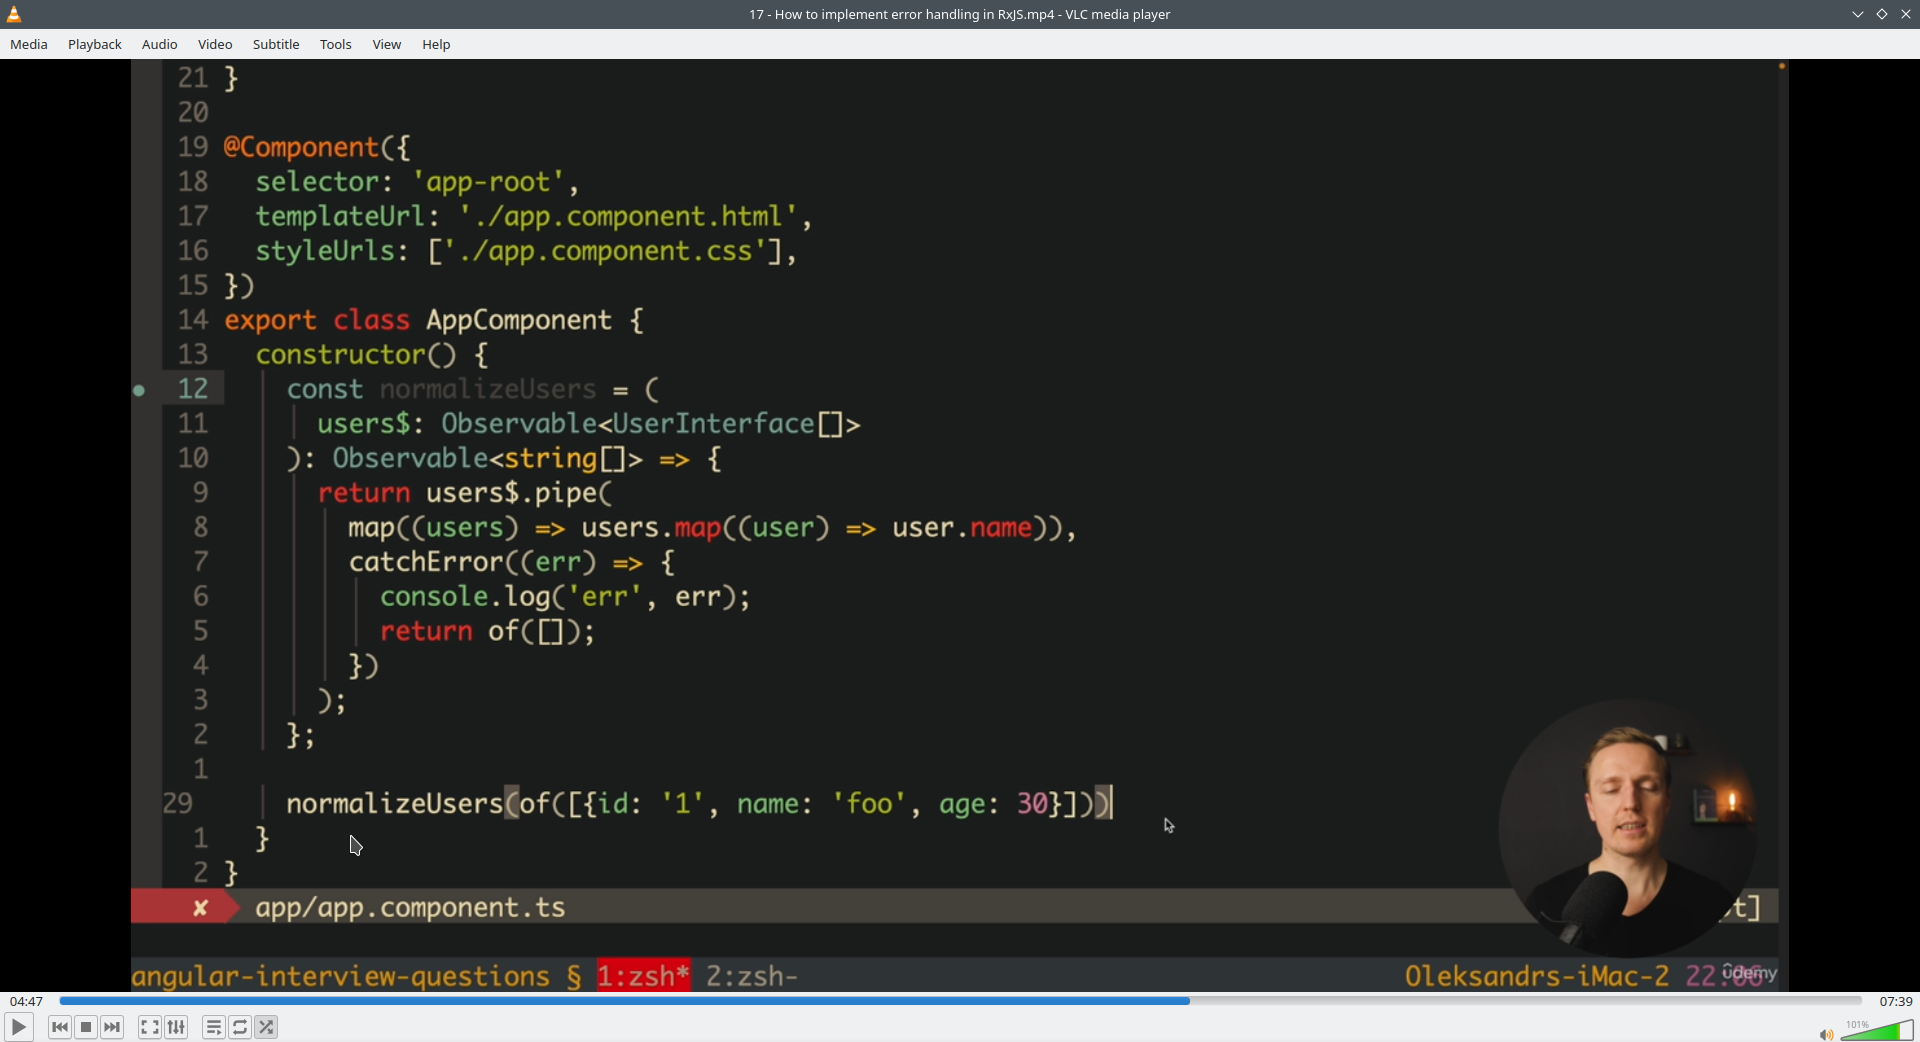The width and height of the screenshot is (1920, 1042).
Task: Click the 'catchError((err) => {' line in video
Action: (512, 563)
